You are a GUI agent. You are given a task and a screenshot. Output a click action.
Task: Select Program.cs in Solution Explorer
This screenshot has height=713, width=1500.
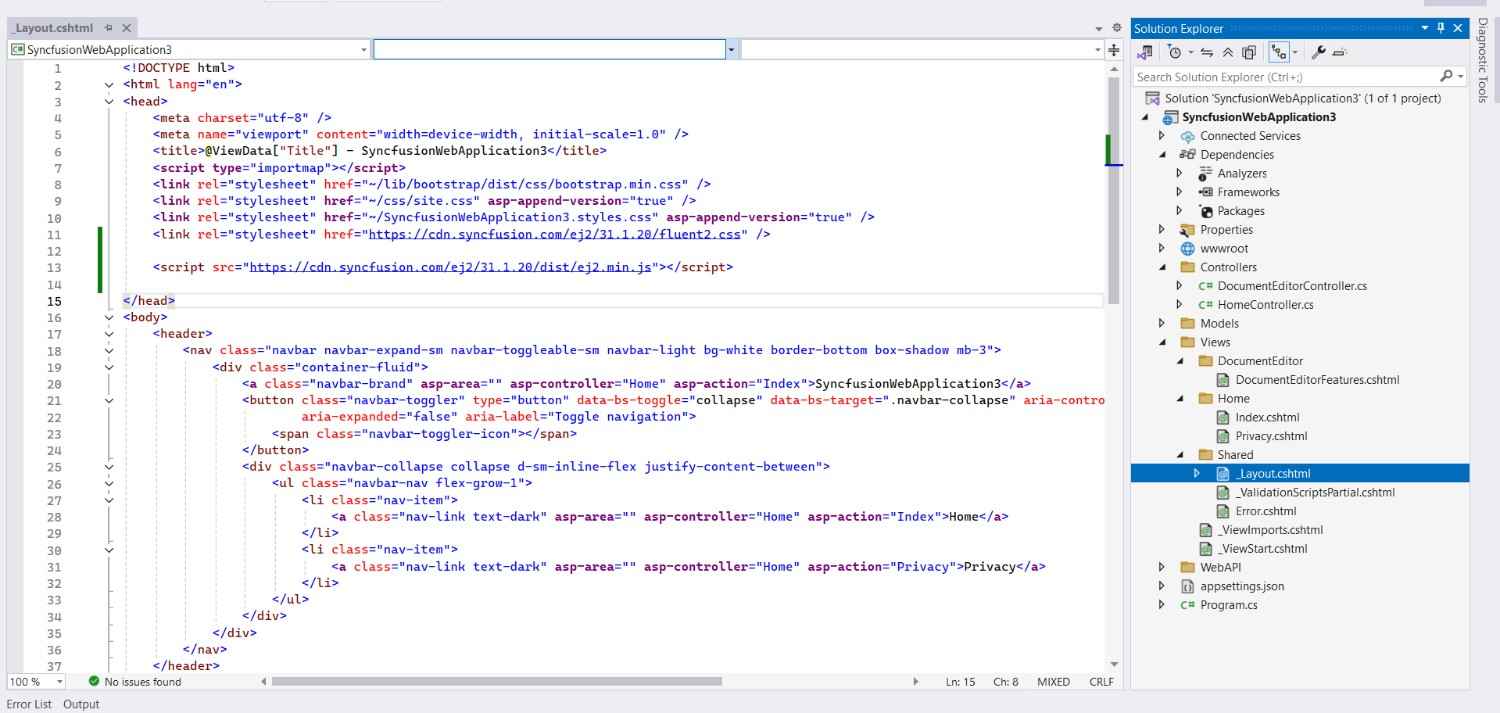coord(1229,605)
